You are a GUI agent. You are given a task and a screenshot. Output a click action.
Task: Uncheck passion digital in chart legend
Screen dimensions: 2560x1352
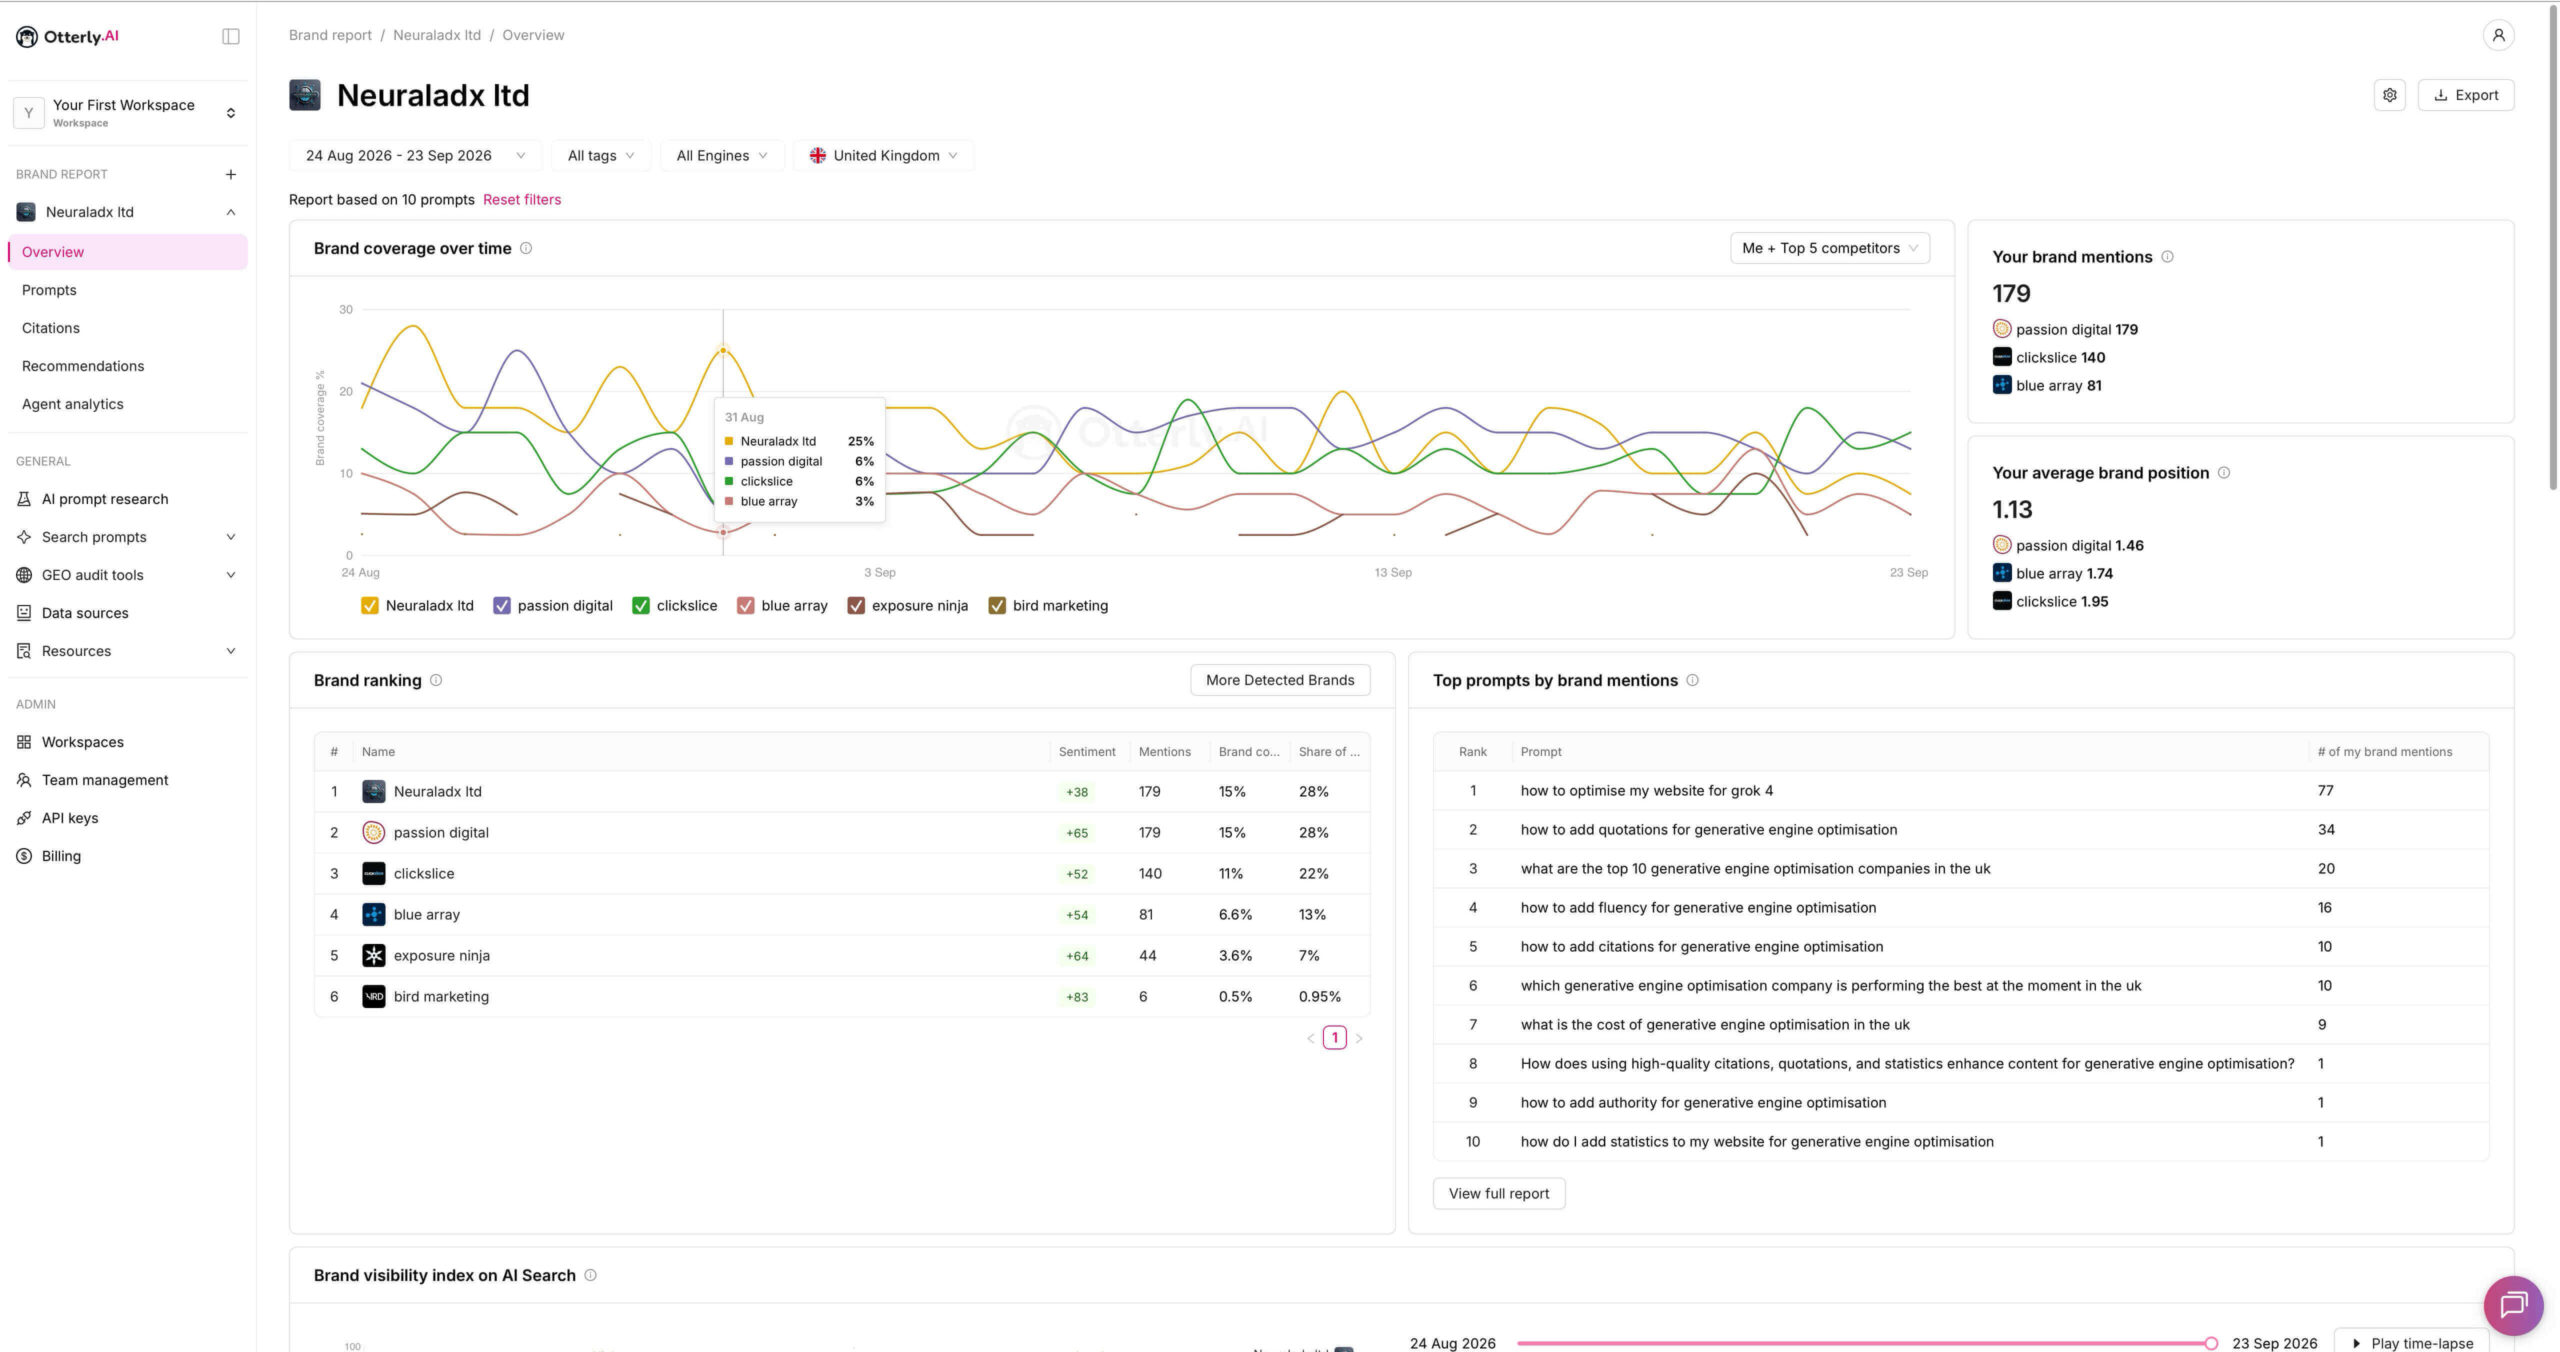(502, 605)
